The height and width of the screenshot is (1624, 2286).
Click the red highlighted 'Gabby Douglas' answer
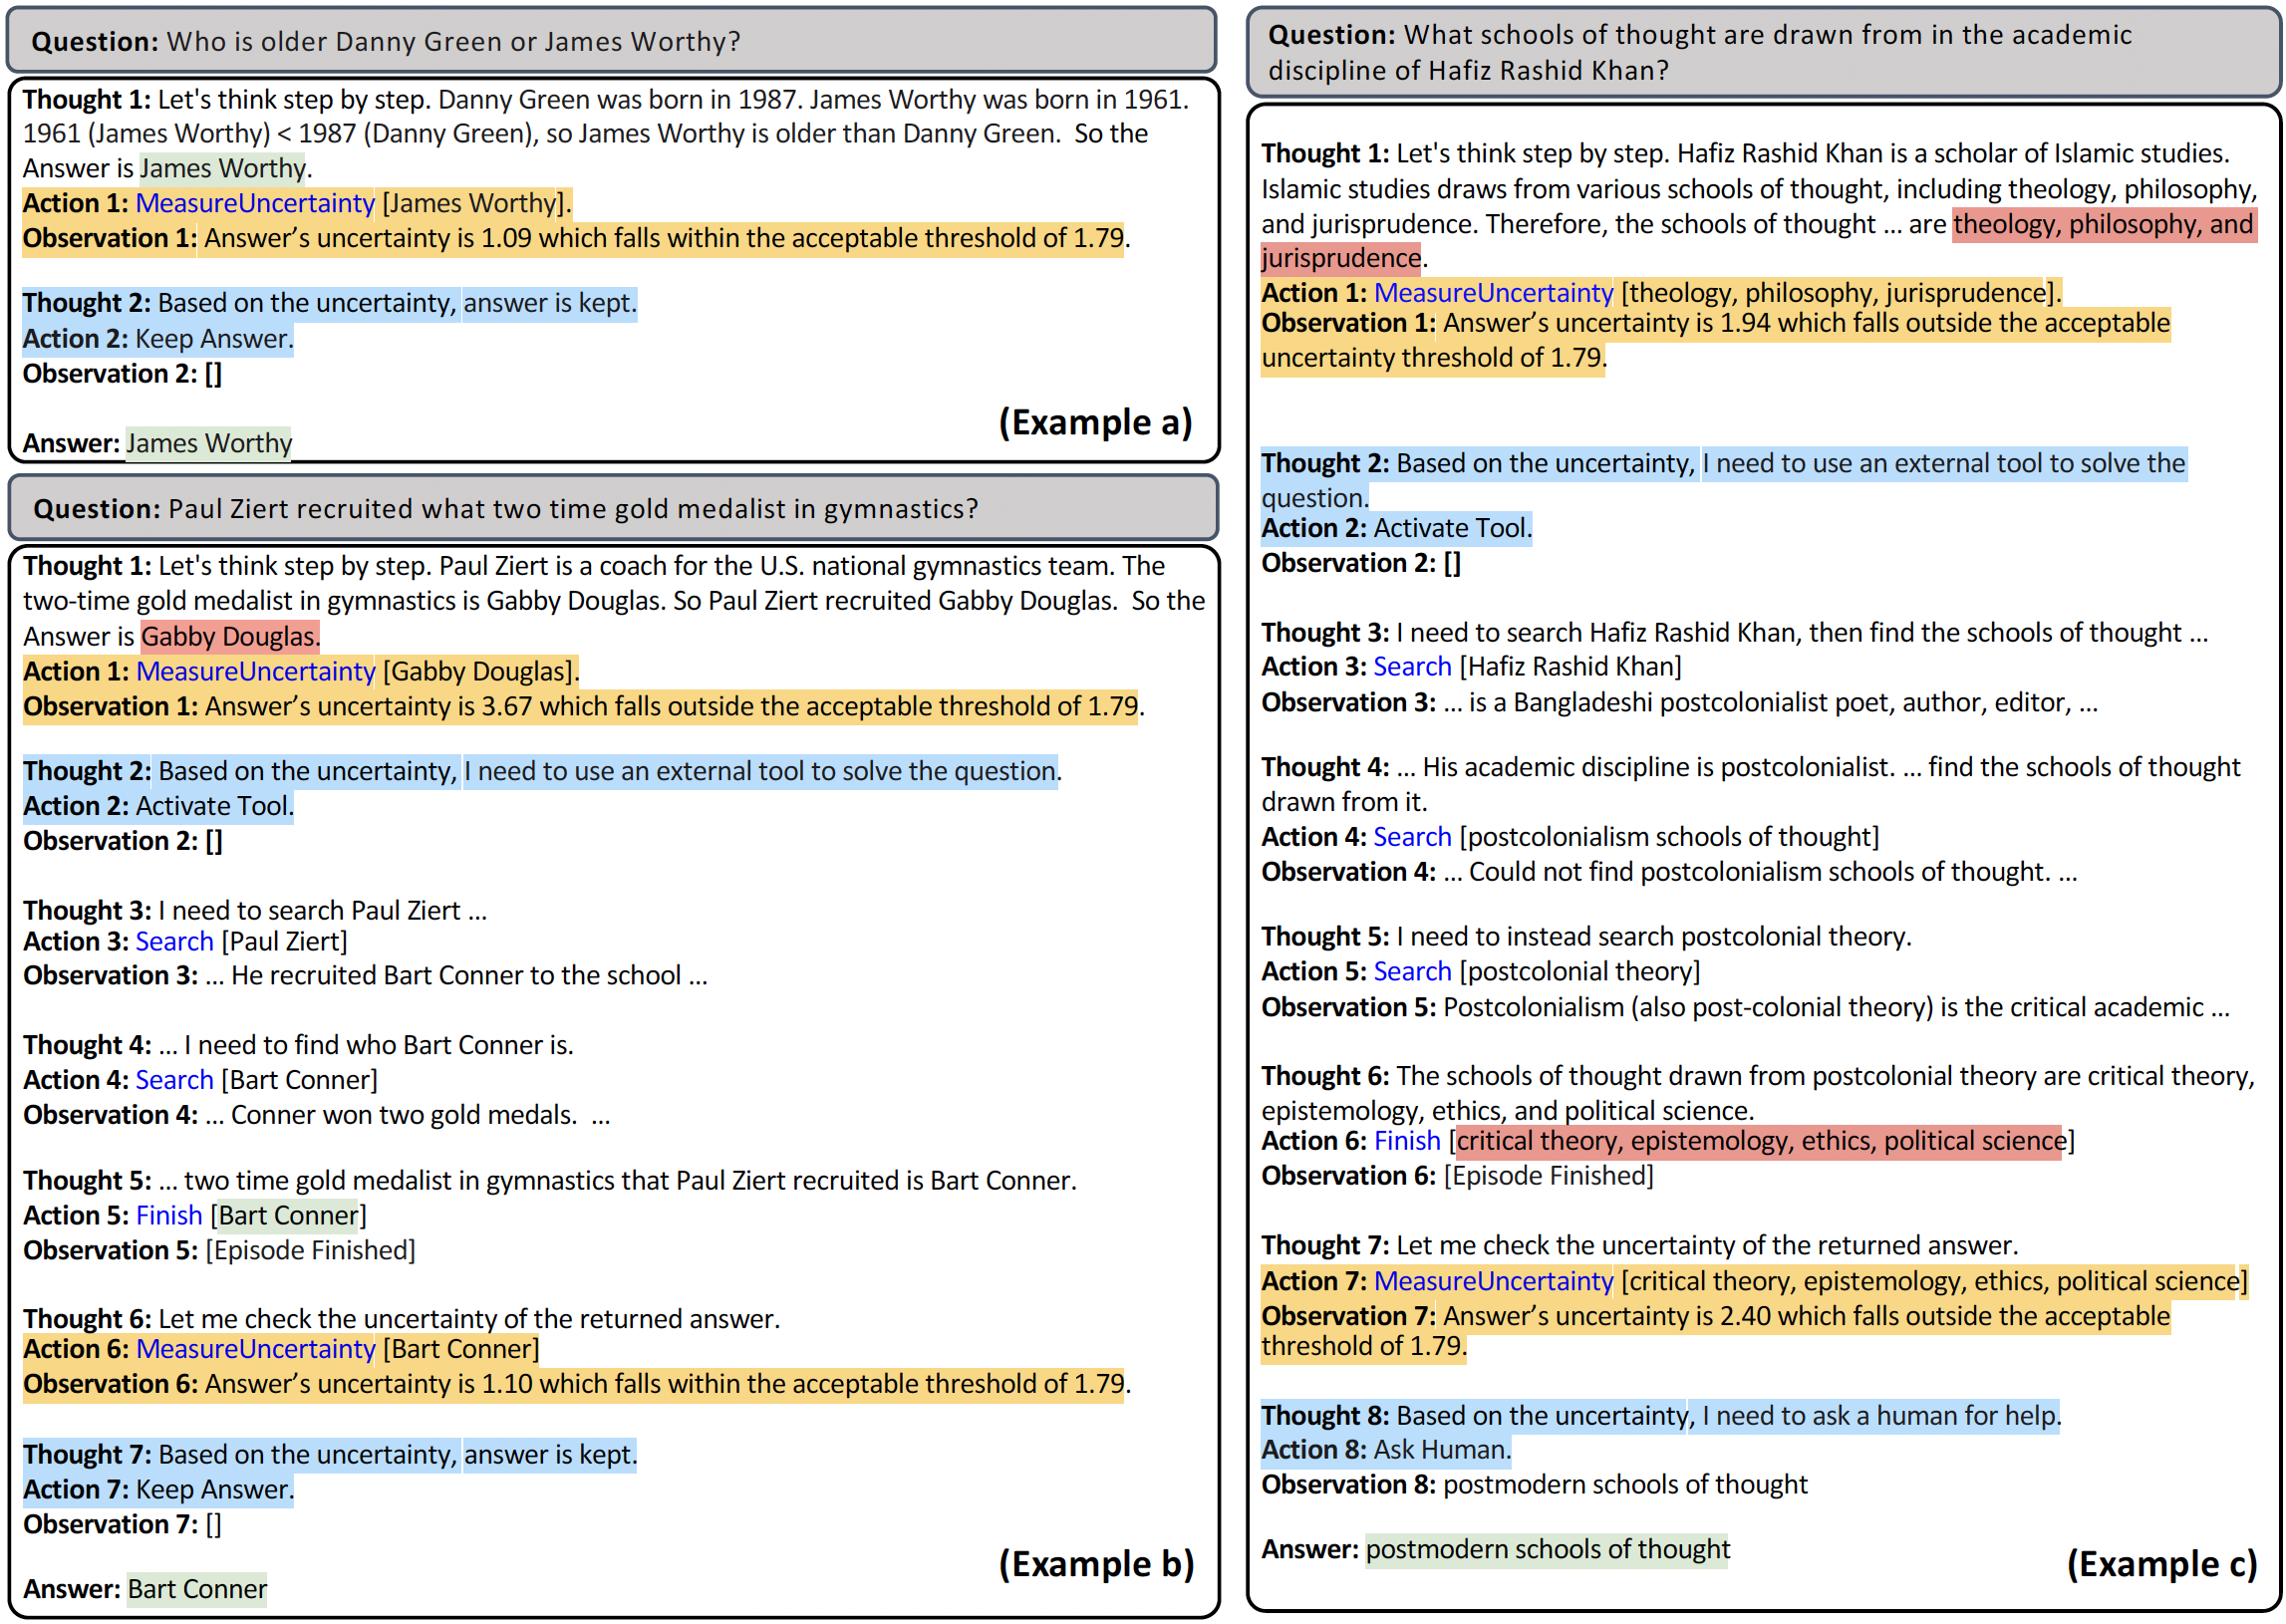tap(230, 636)
